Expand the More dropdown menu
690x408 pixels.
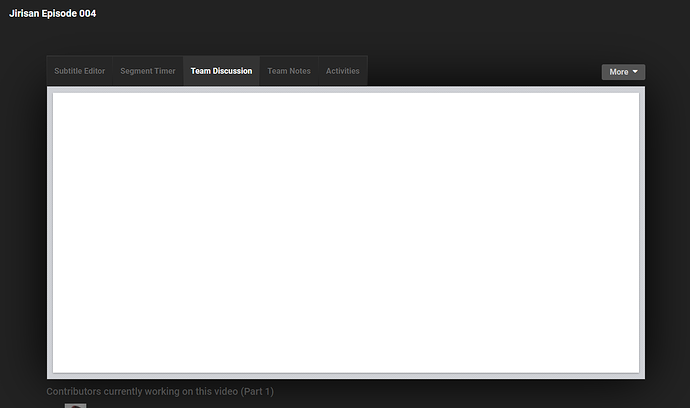(x=623, y=72)
